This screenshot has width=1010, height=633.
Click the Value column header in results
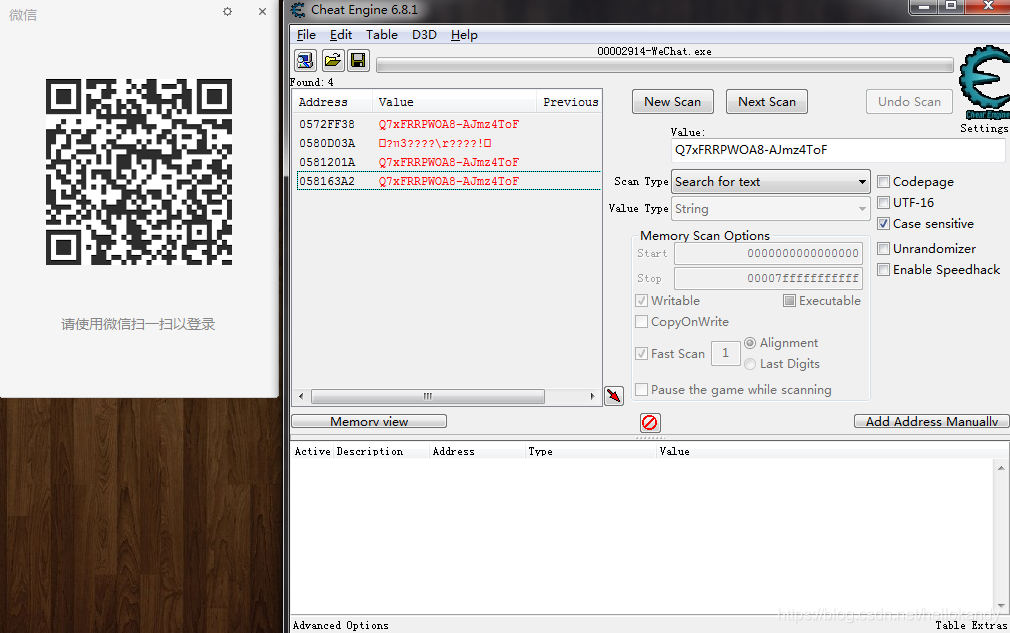click(x=454, y=102)
